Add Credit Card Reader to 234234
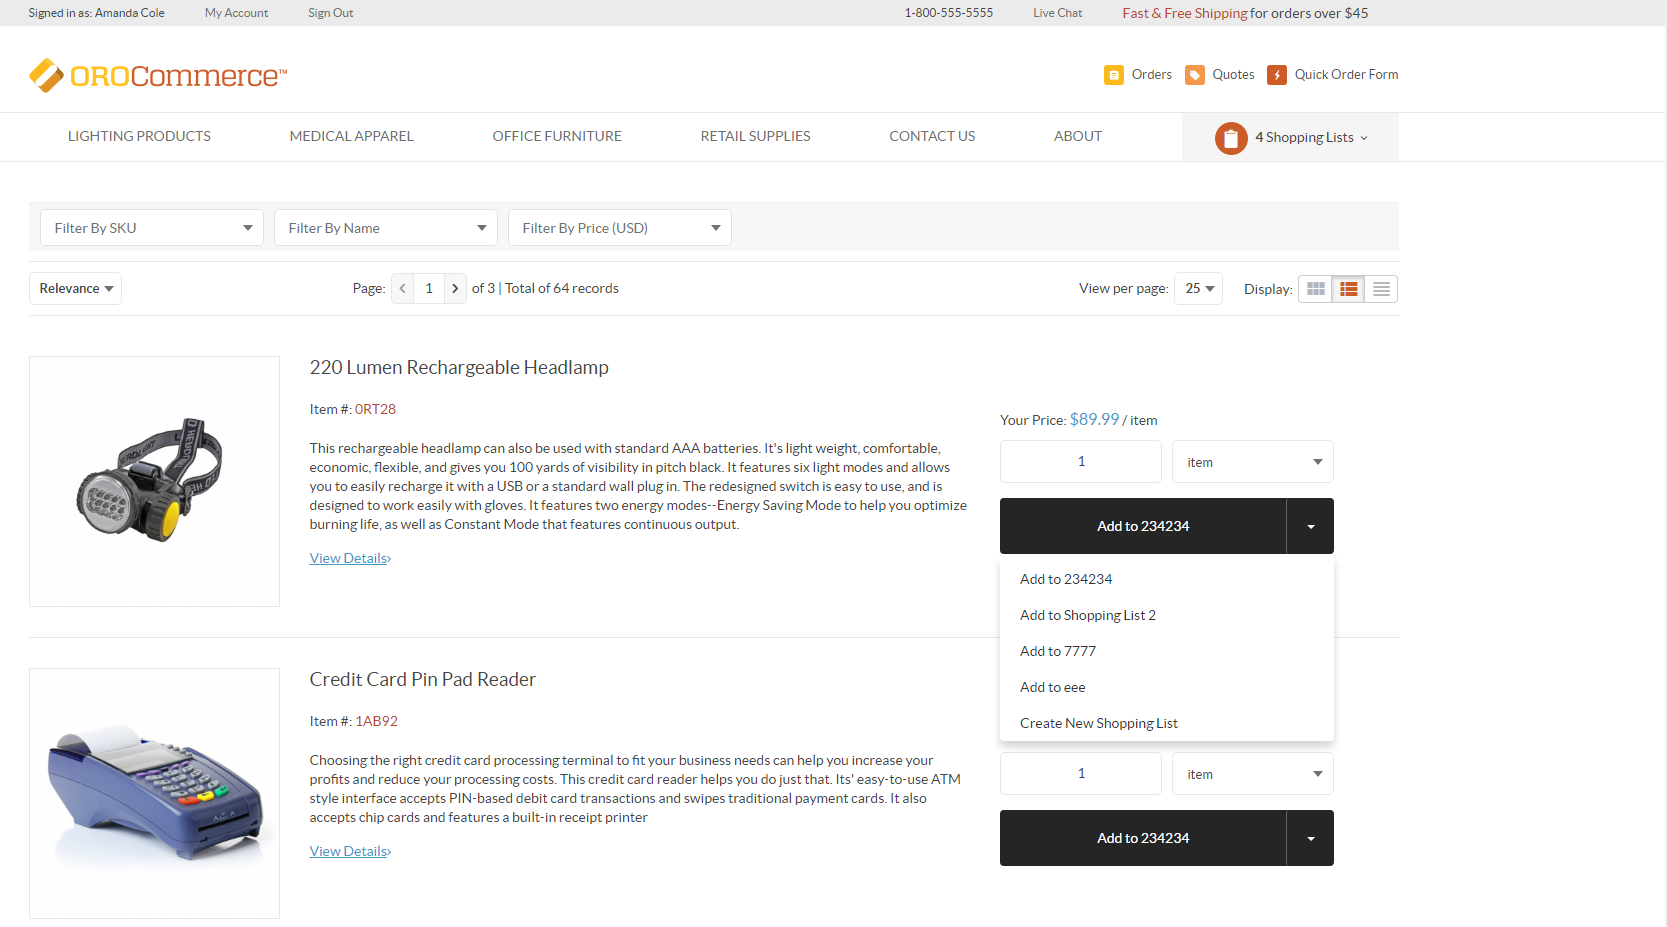The width and height of the screenshot is (1667, 927). (x=1143, y=838)
